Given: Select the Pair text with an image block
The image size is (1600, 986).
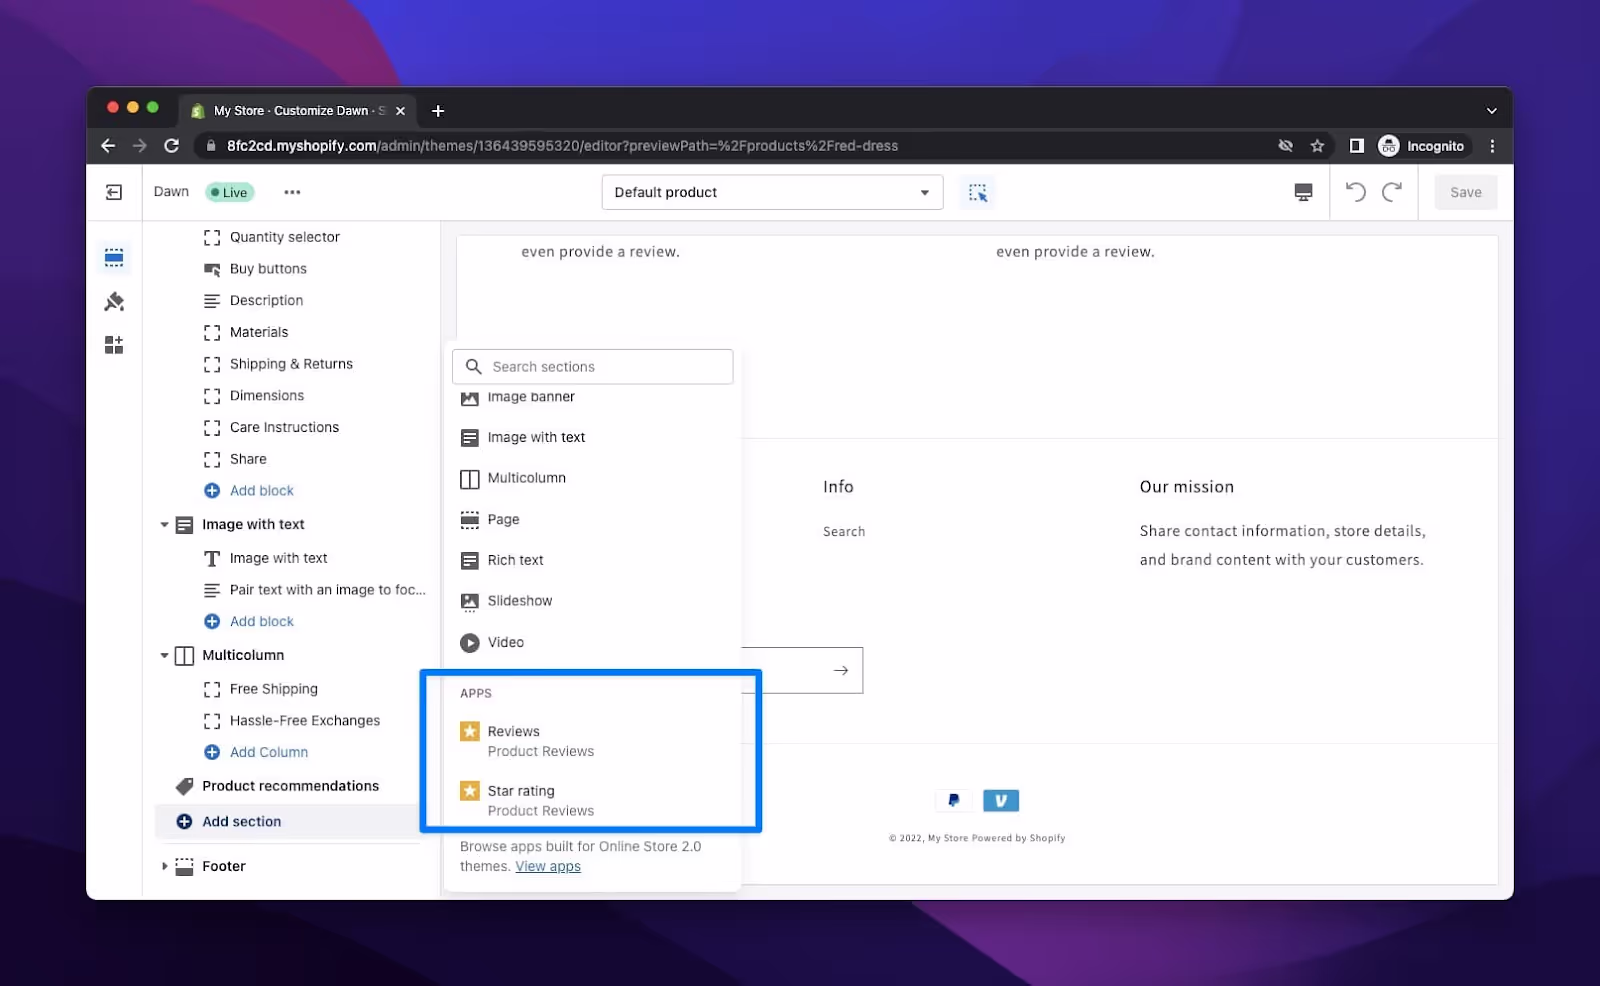Looking at the screenshot, I should click(x=327, y=590).
